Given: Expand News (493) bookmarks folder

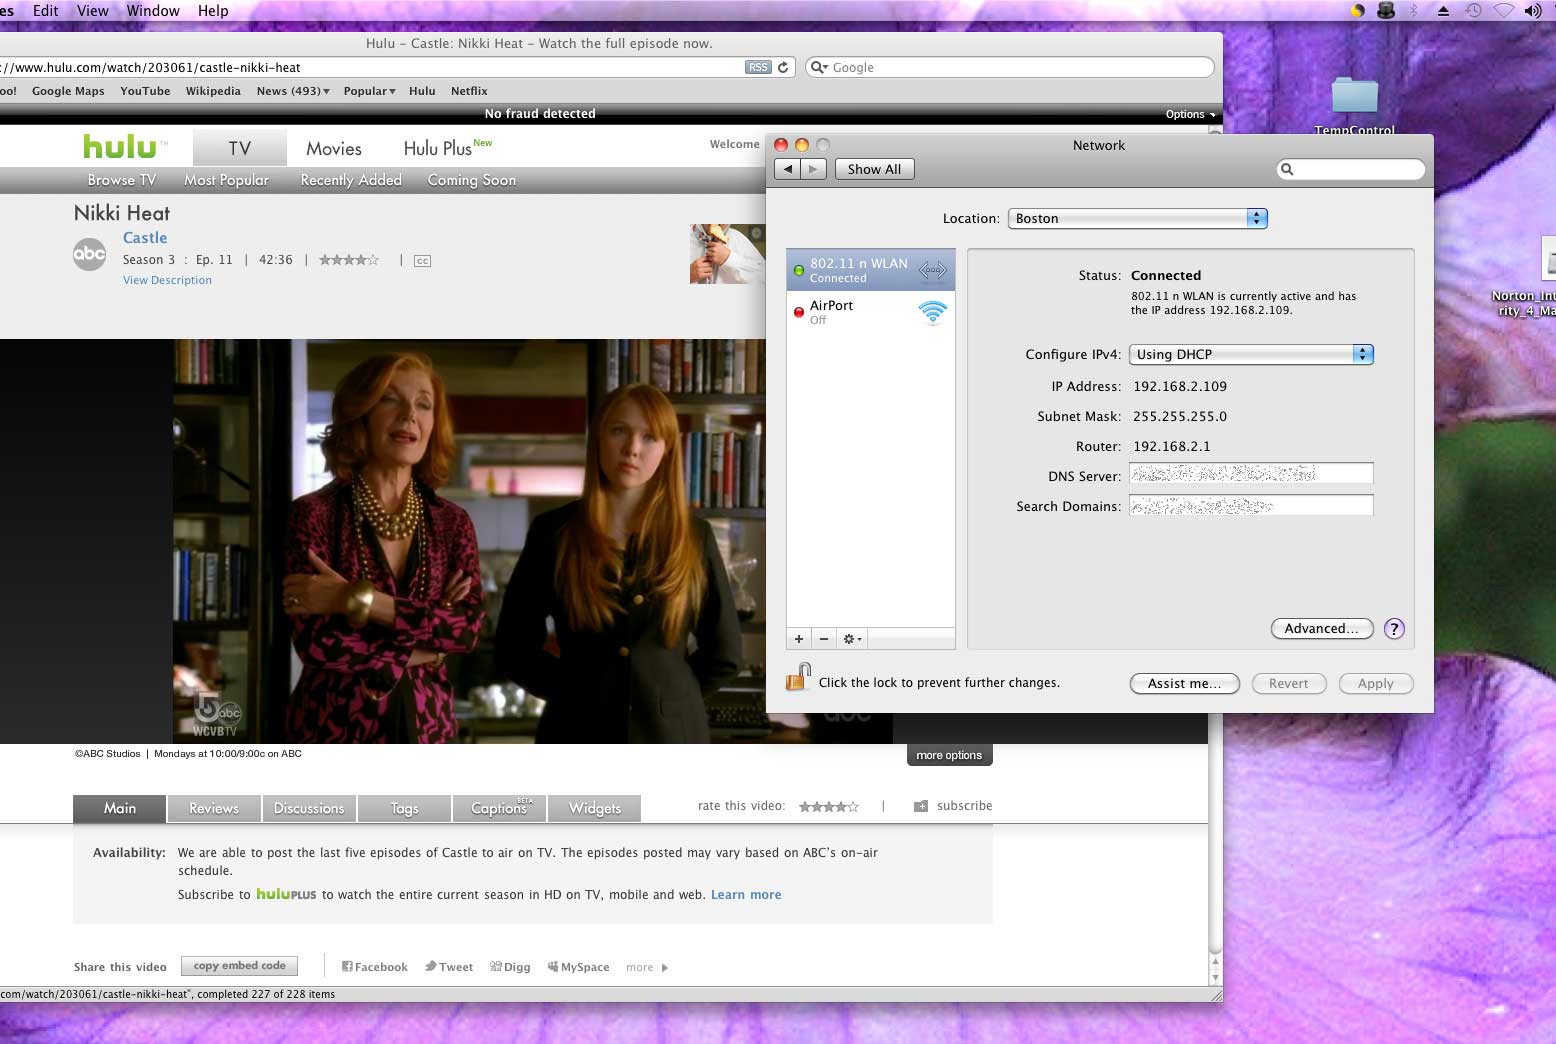Looking at the screenshot, I should 293,91.
